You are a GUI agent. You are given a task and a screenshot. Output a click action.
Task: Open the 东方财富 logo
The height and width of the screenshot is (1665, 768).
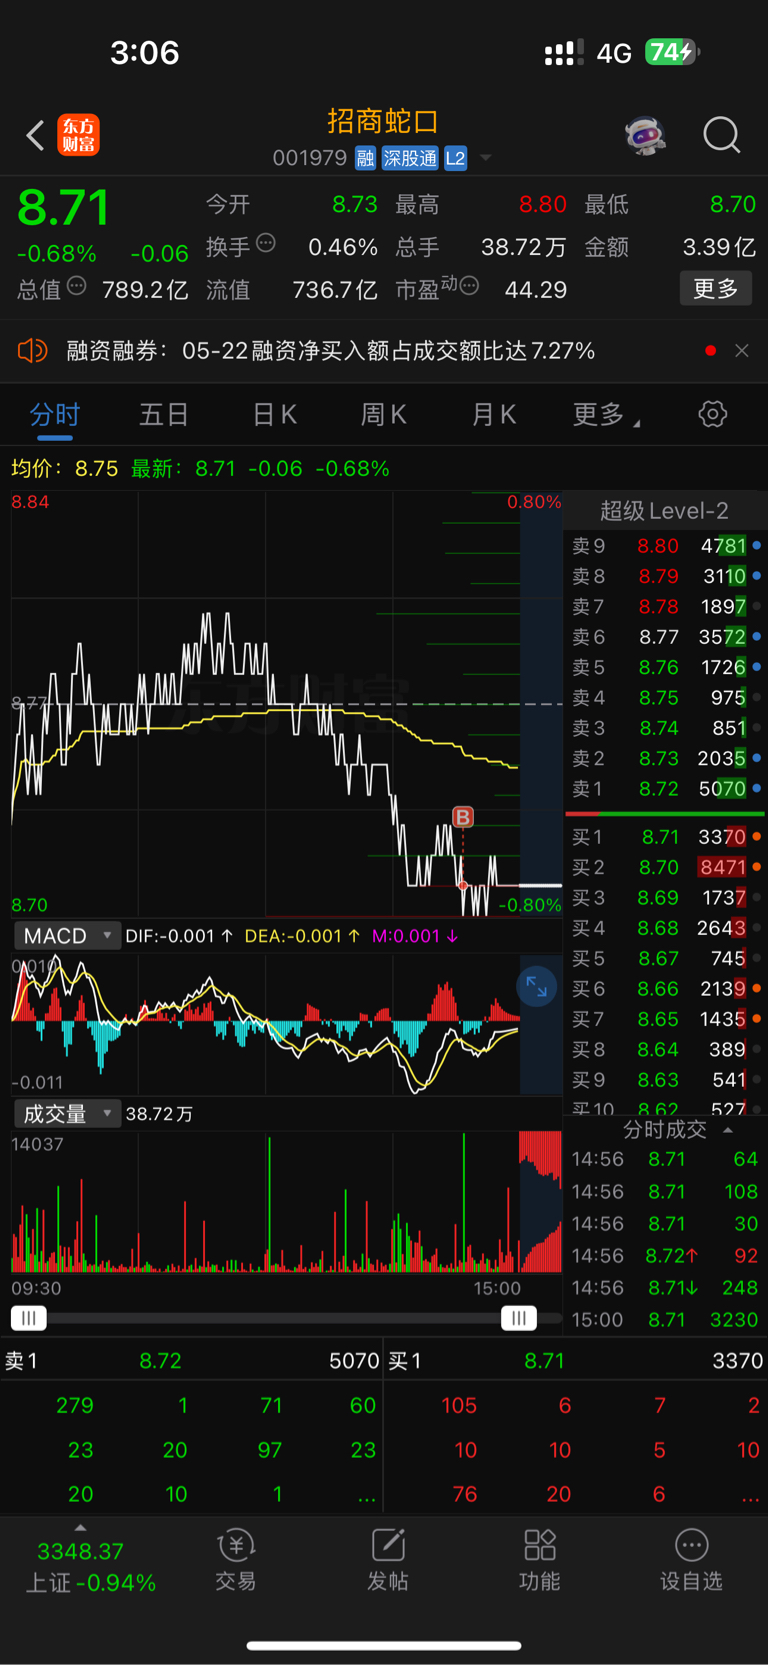pos(78,135)
